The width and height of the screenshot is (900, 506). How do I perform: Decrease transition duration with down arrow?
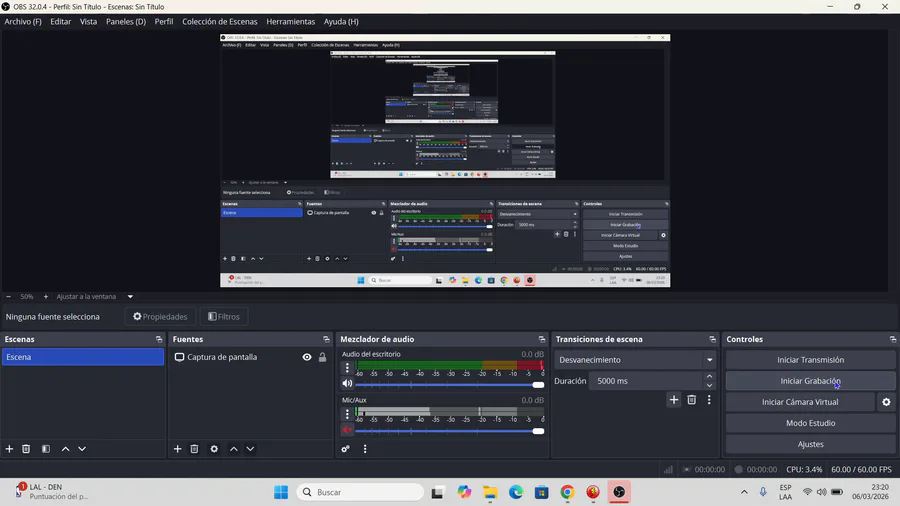pyautogui.click(x=709, y=386)
